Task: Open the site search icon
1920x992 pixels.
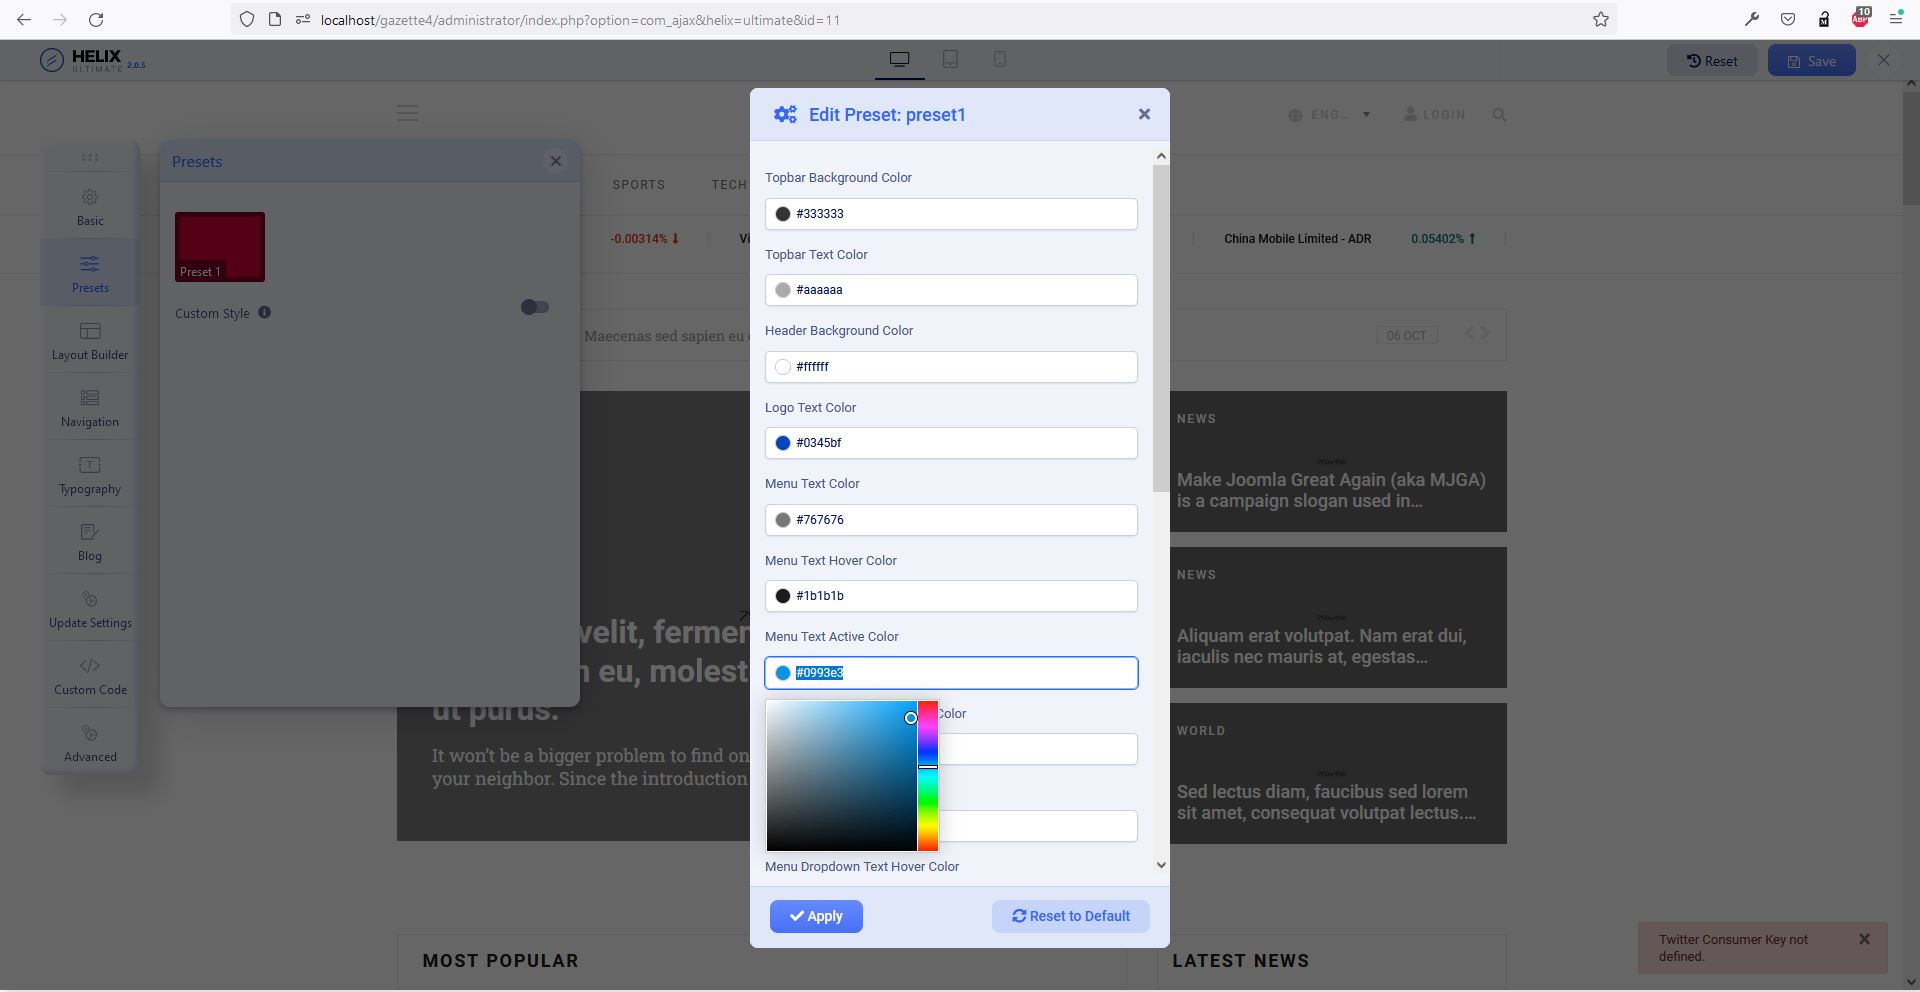Action: (1499, 115)
